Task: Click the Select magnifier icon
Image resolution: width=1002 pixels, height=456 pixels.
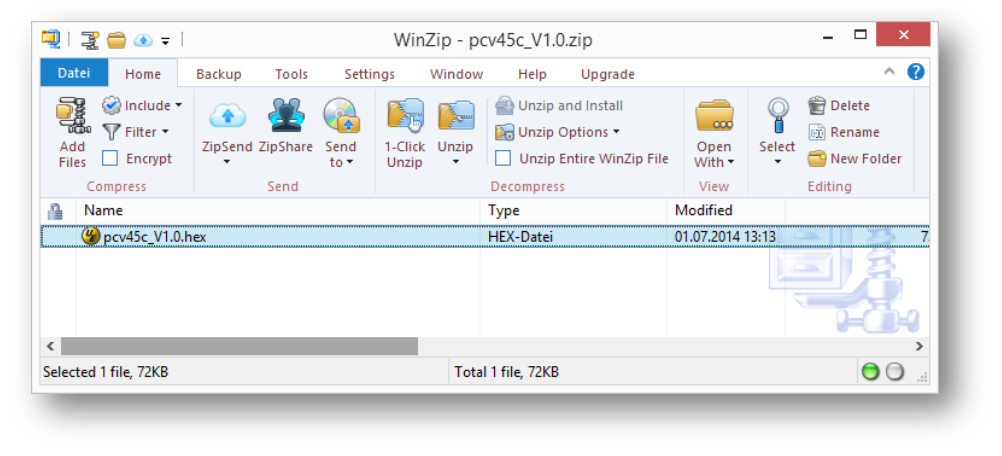Action: 778,116
